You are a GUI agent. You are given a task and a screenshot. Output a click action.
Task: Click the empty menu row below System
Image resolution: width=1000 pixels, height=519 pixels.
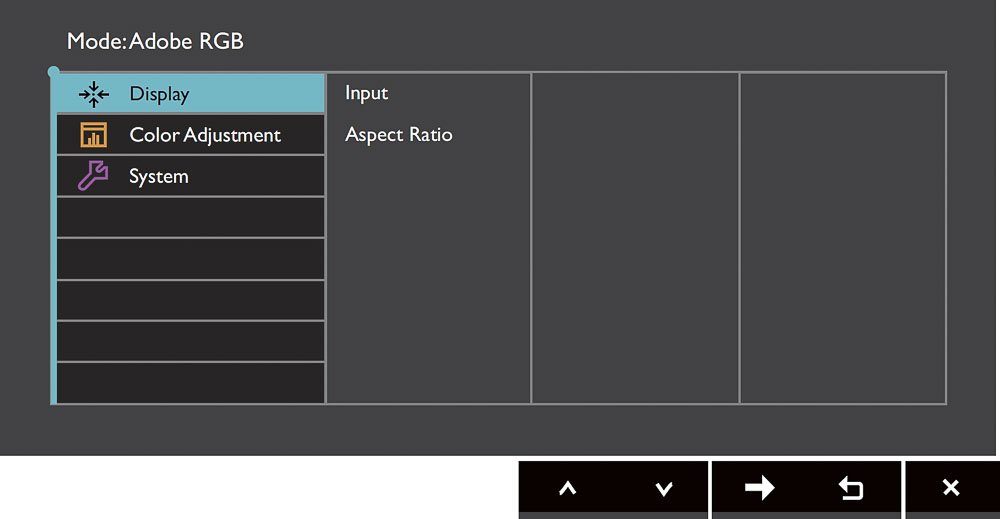click(191, 217)
